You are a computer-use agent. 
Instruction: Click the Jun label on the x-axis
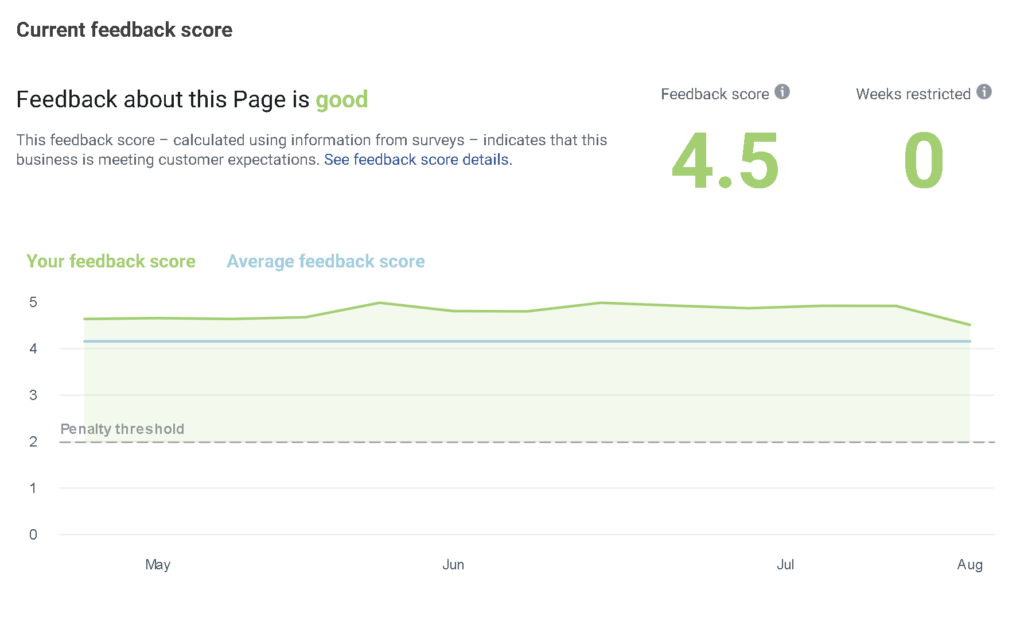pos(453,565)
